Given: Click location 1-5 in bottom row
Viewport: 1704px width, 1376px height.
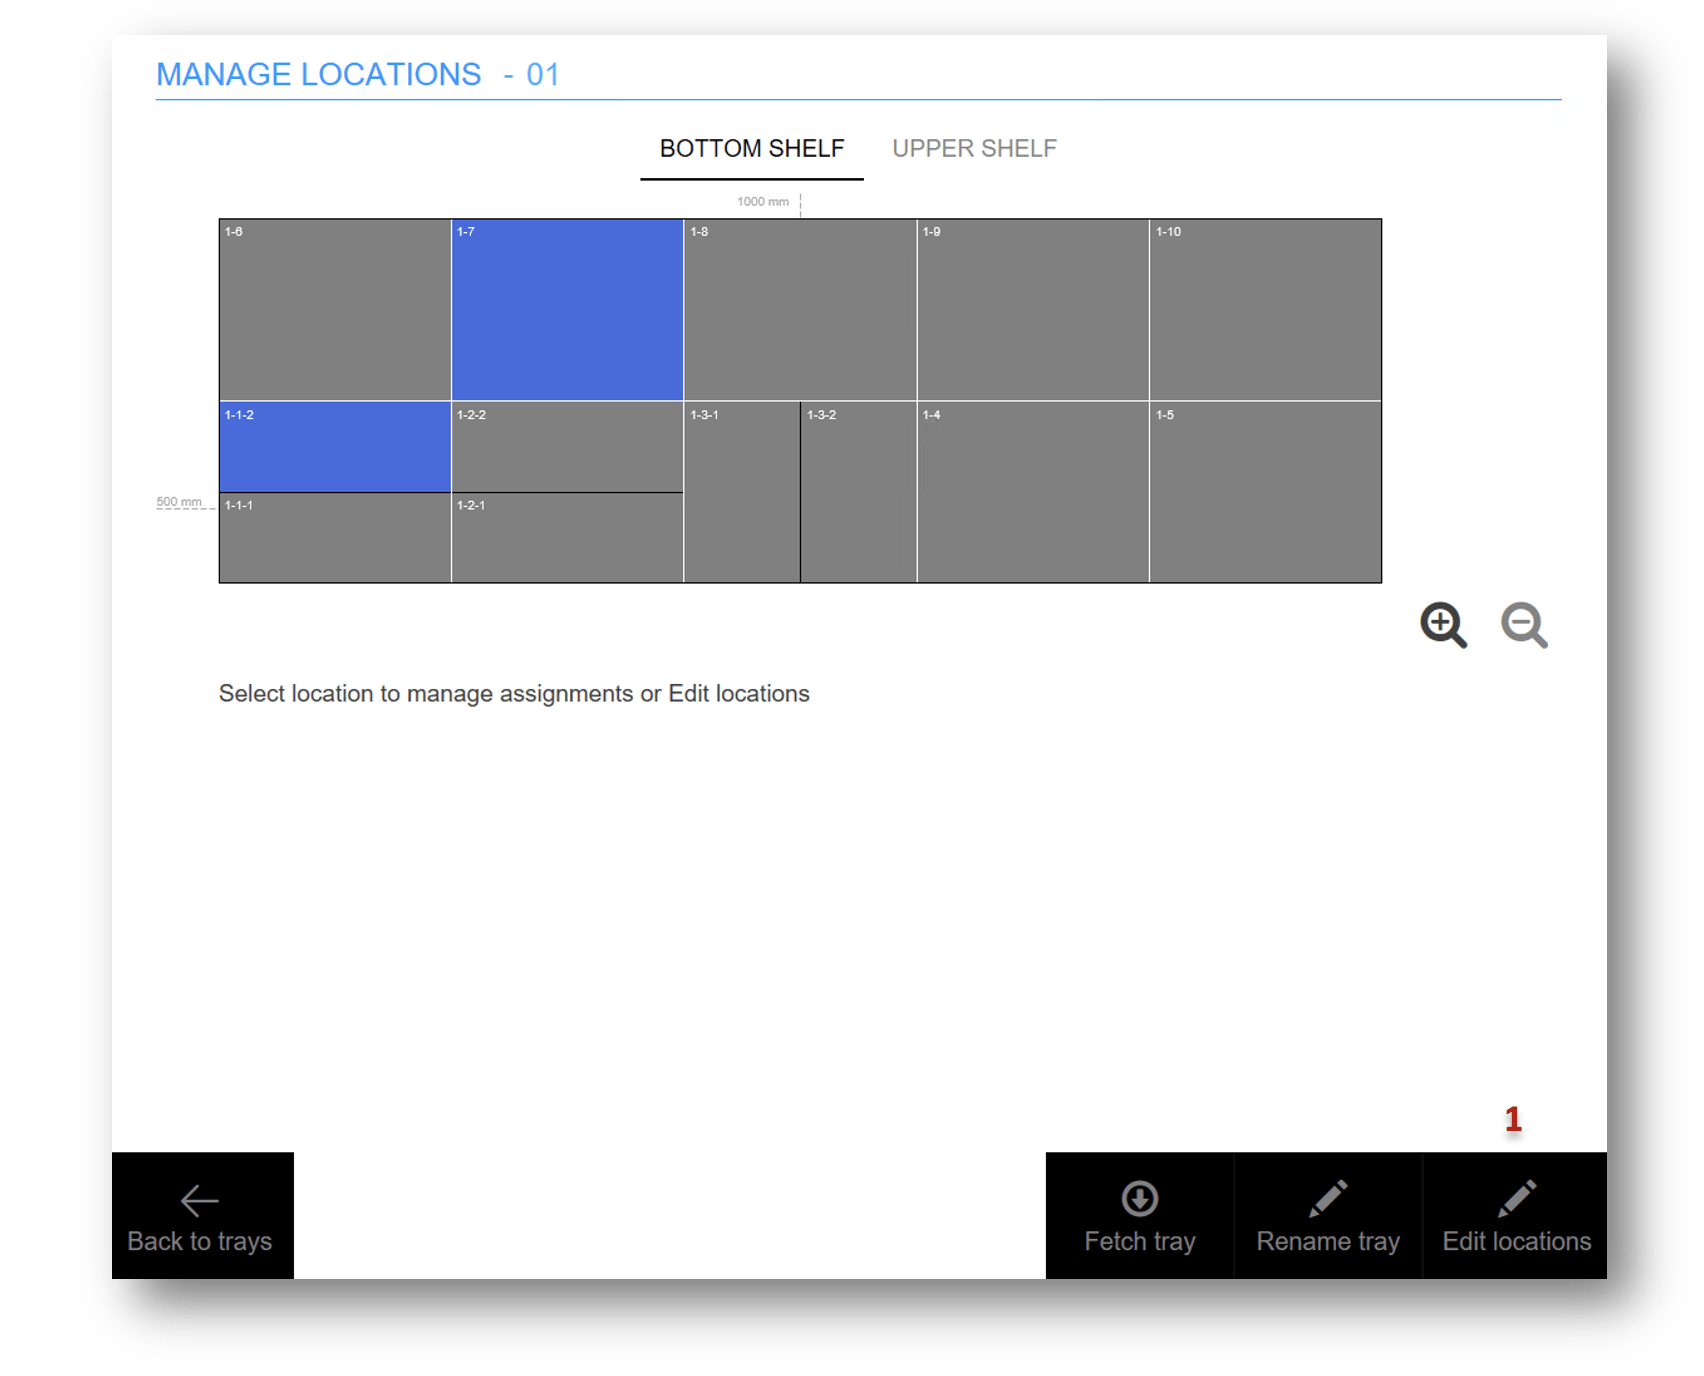Looking at the screenshot, I should click(x=1265, y=492).
